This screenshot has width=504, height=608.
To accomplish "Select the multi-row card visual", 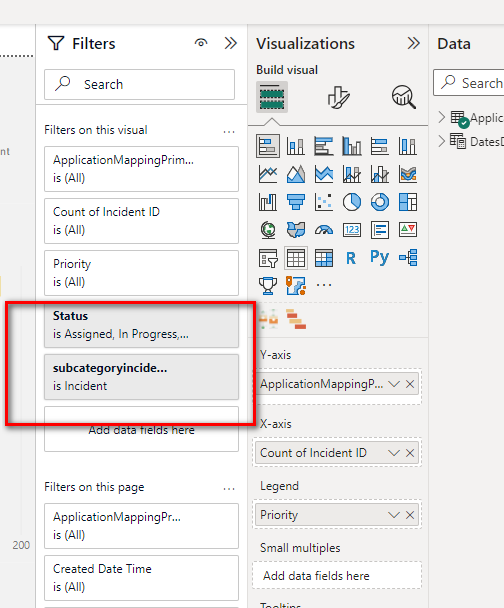I will coord(380,230).
